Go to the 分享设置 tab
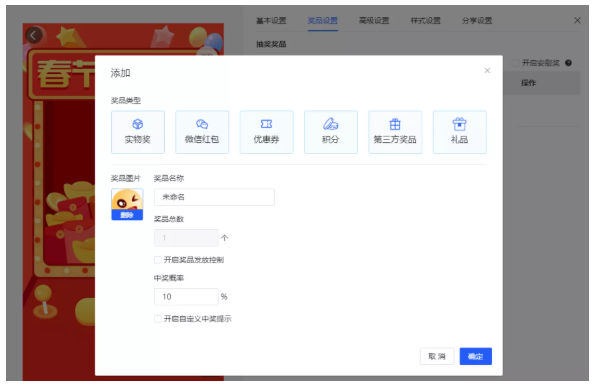The height and width of the screenshot is (386, 594). point(477,21)
